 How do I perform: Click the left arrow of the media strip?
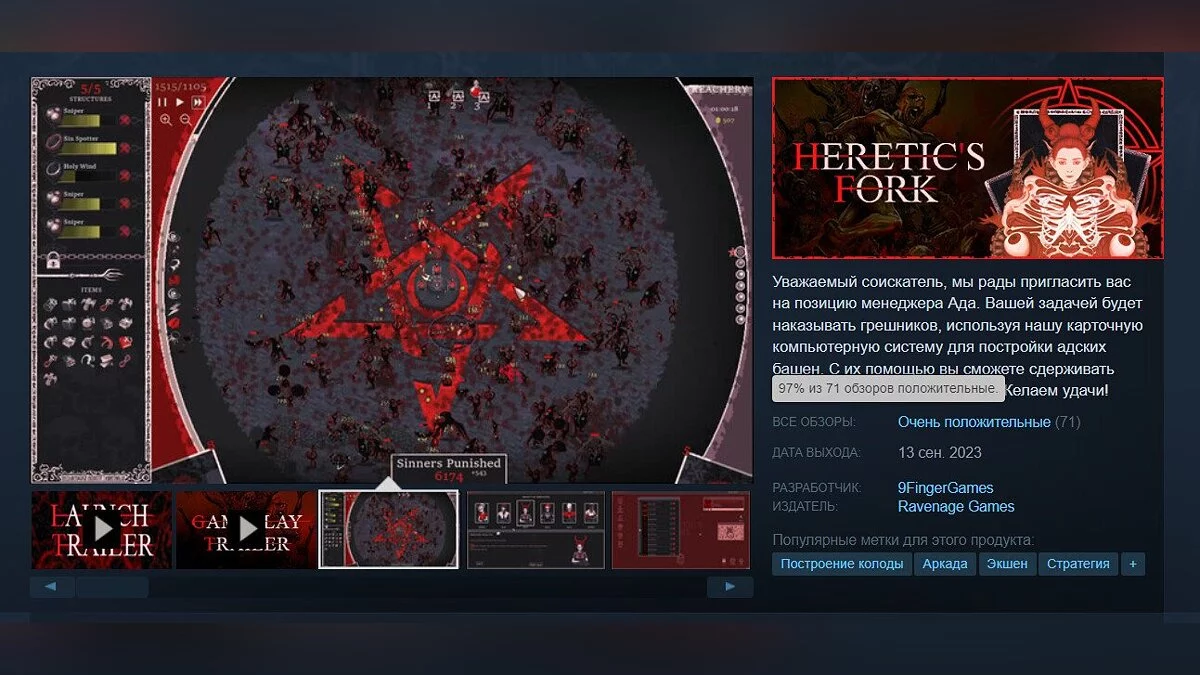coord(52,587)
